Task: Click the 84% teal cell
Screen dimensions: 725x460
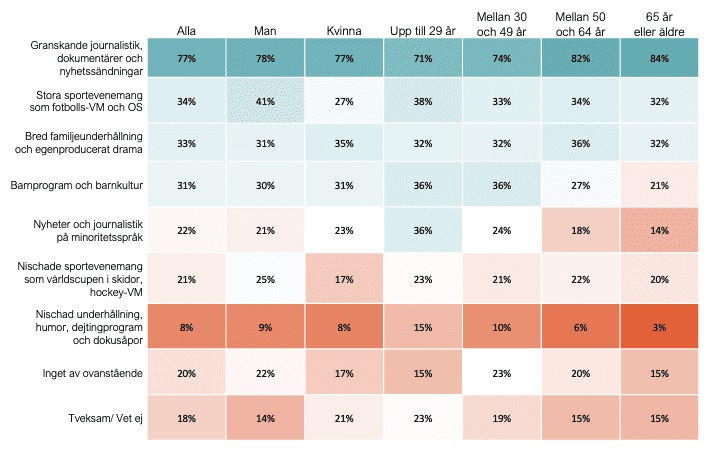Action: click(x=659, y=59)
